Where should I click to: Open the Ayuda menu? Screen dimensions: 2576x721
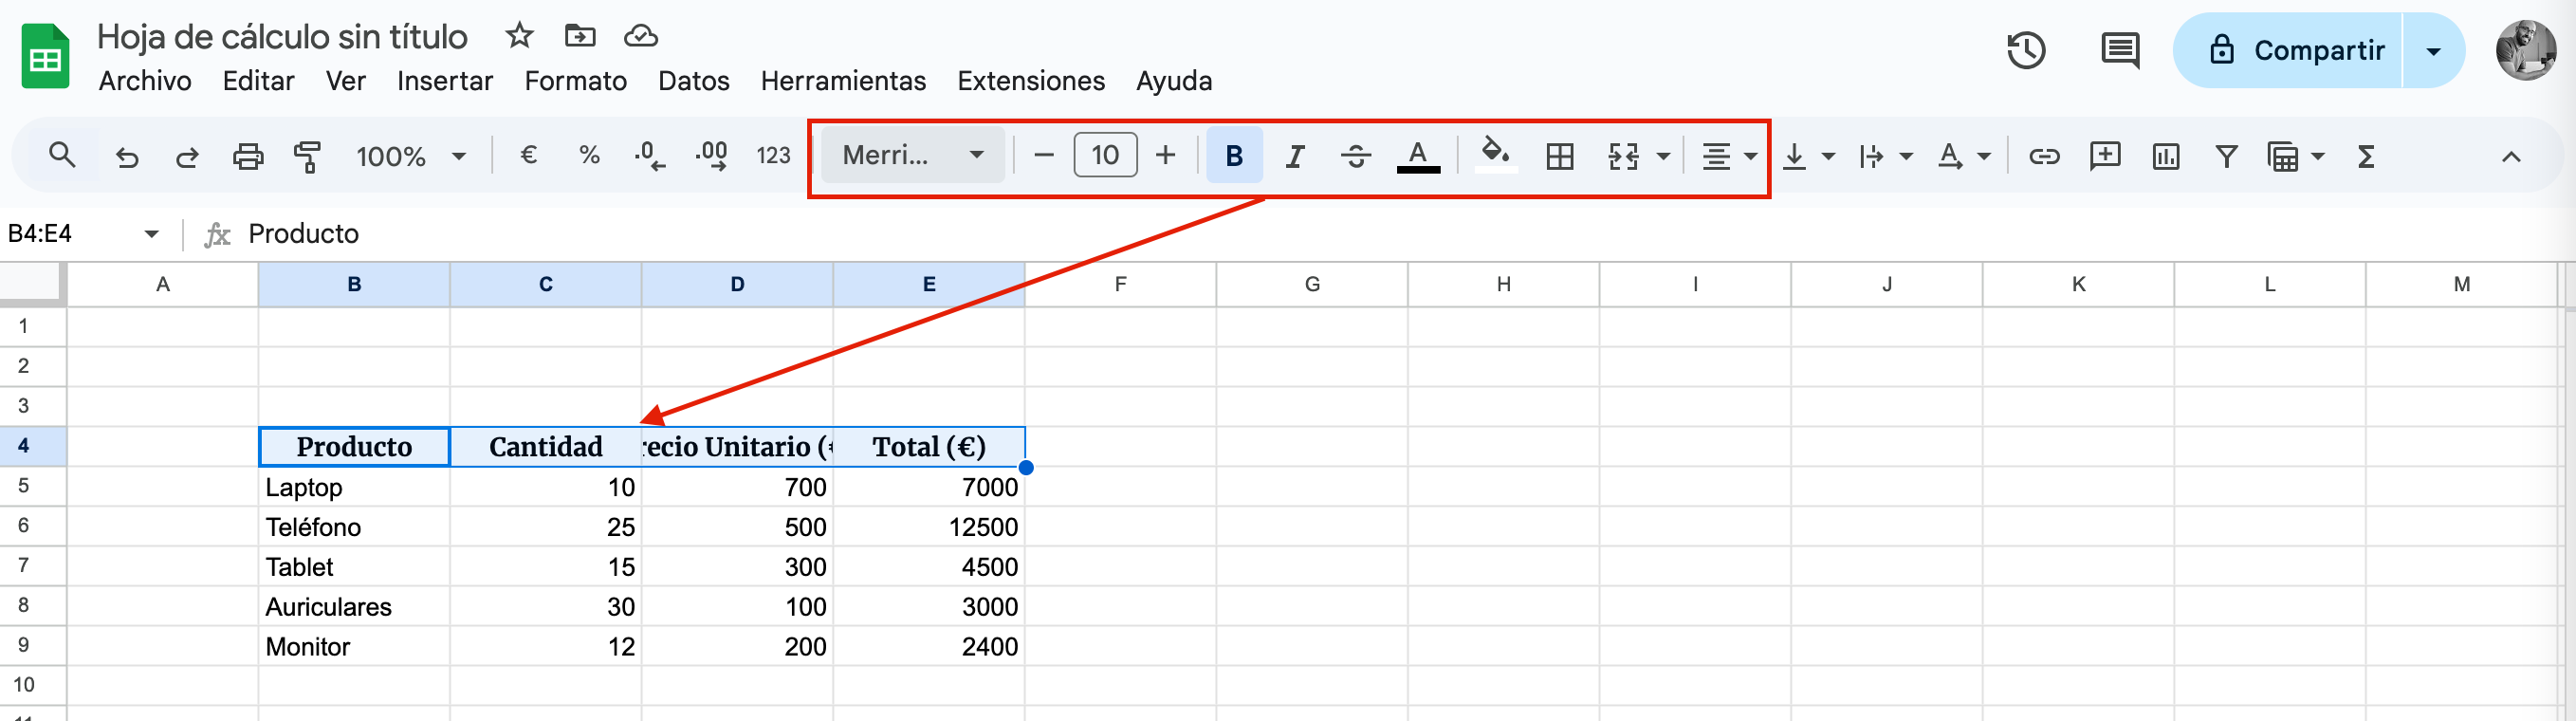tap(1174, 81)
